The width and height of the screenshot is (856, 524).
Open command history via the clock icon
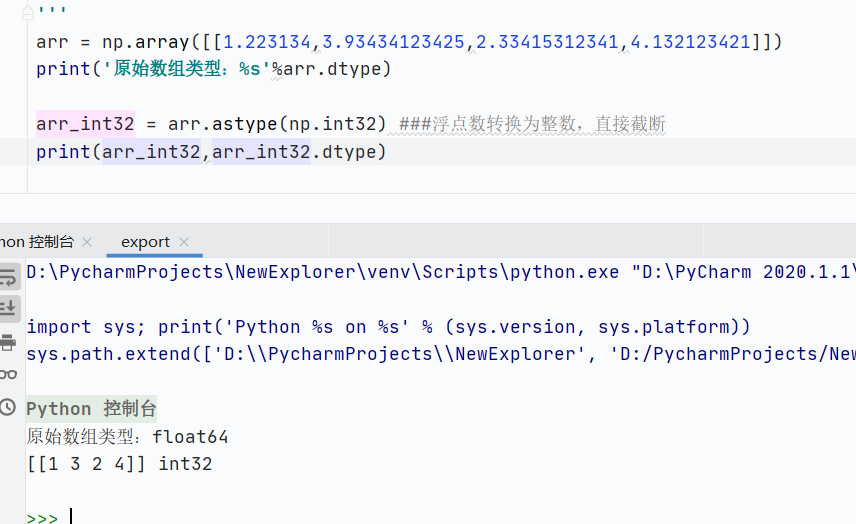click(x=8, y=407)
